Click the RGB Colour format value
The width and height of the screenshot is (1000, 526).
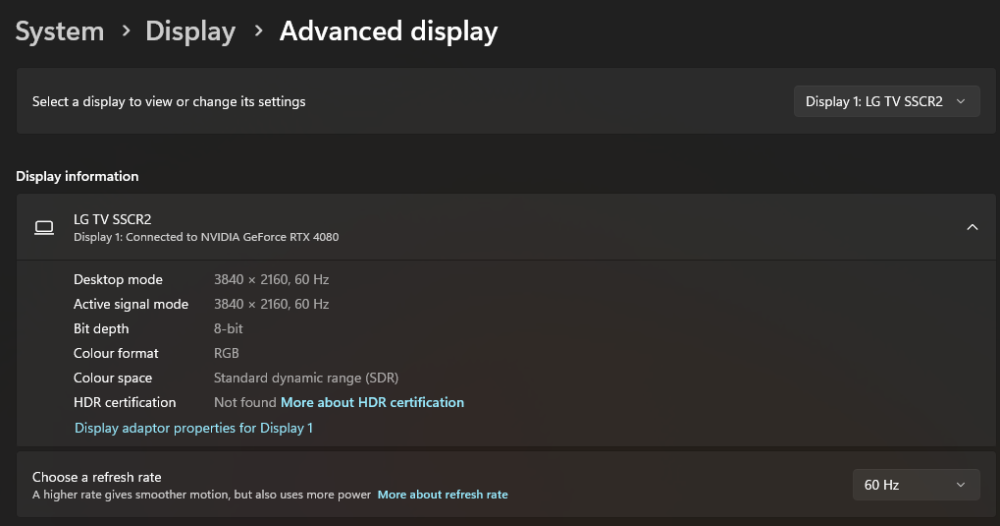pyautogui.click(x=226, y=353)
